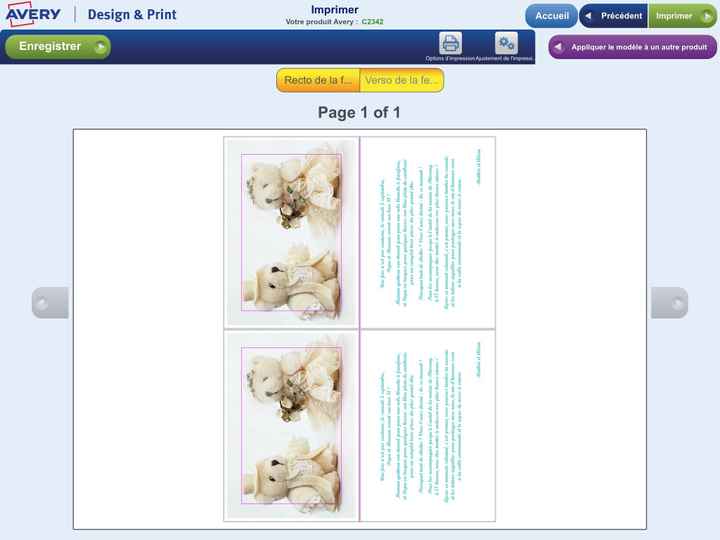Screen dimensions: 720x540
Task: Click the top card's teal text panel
Action: pos(428,232)
